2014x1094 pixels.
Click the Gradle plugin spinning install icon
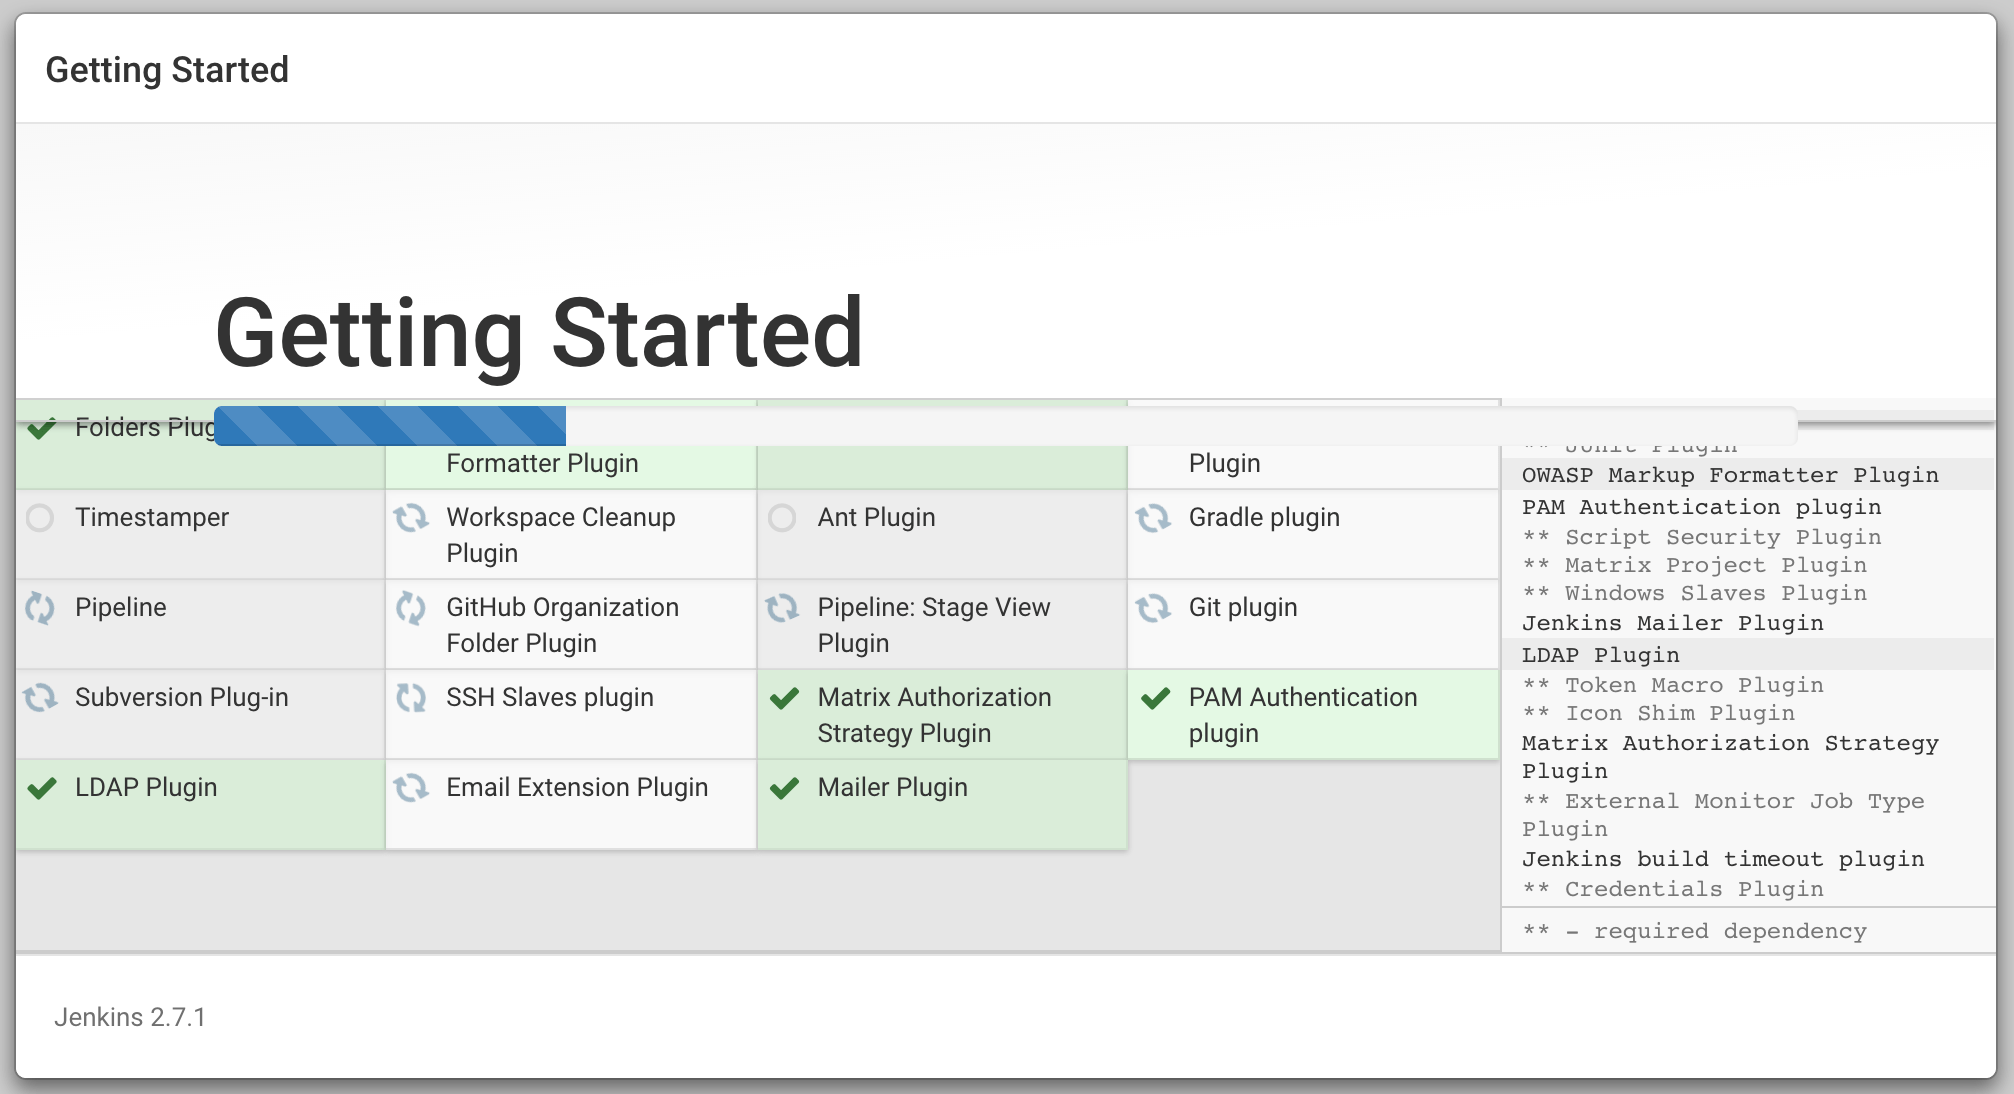[1153, 518]
